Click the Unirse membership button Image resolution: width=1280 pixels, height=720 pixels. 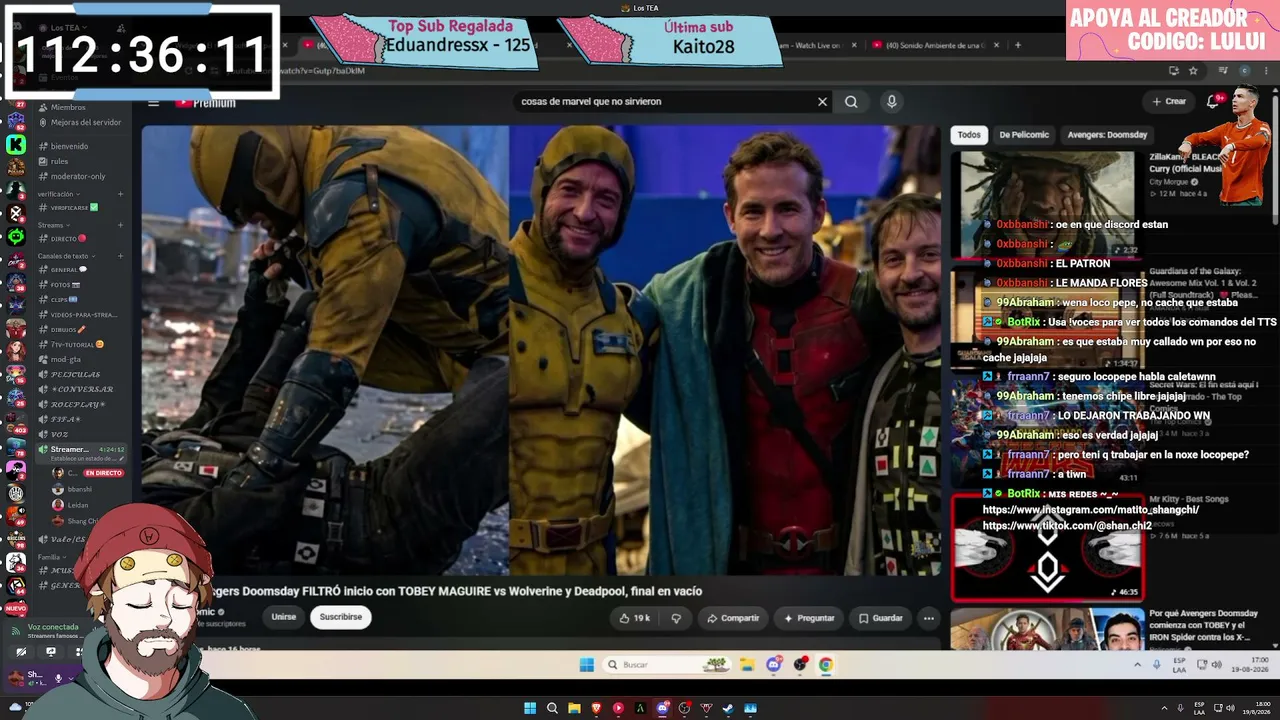click(x=284, y=617)
